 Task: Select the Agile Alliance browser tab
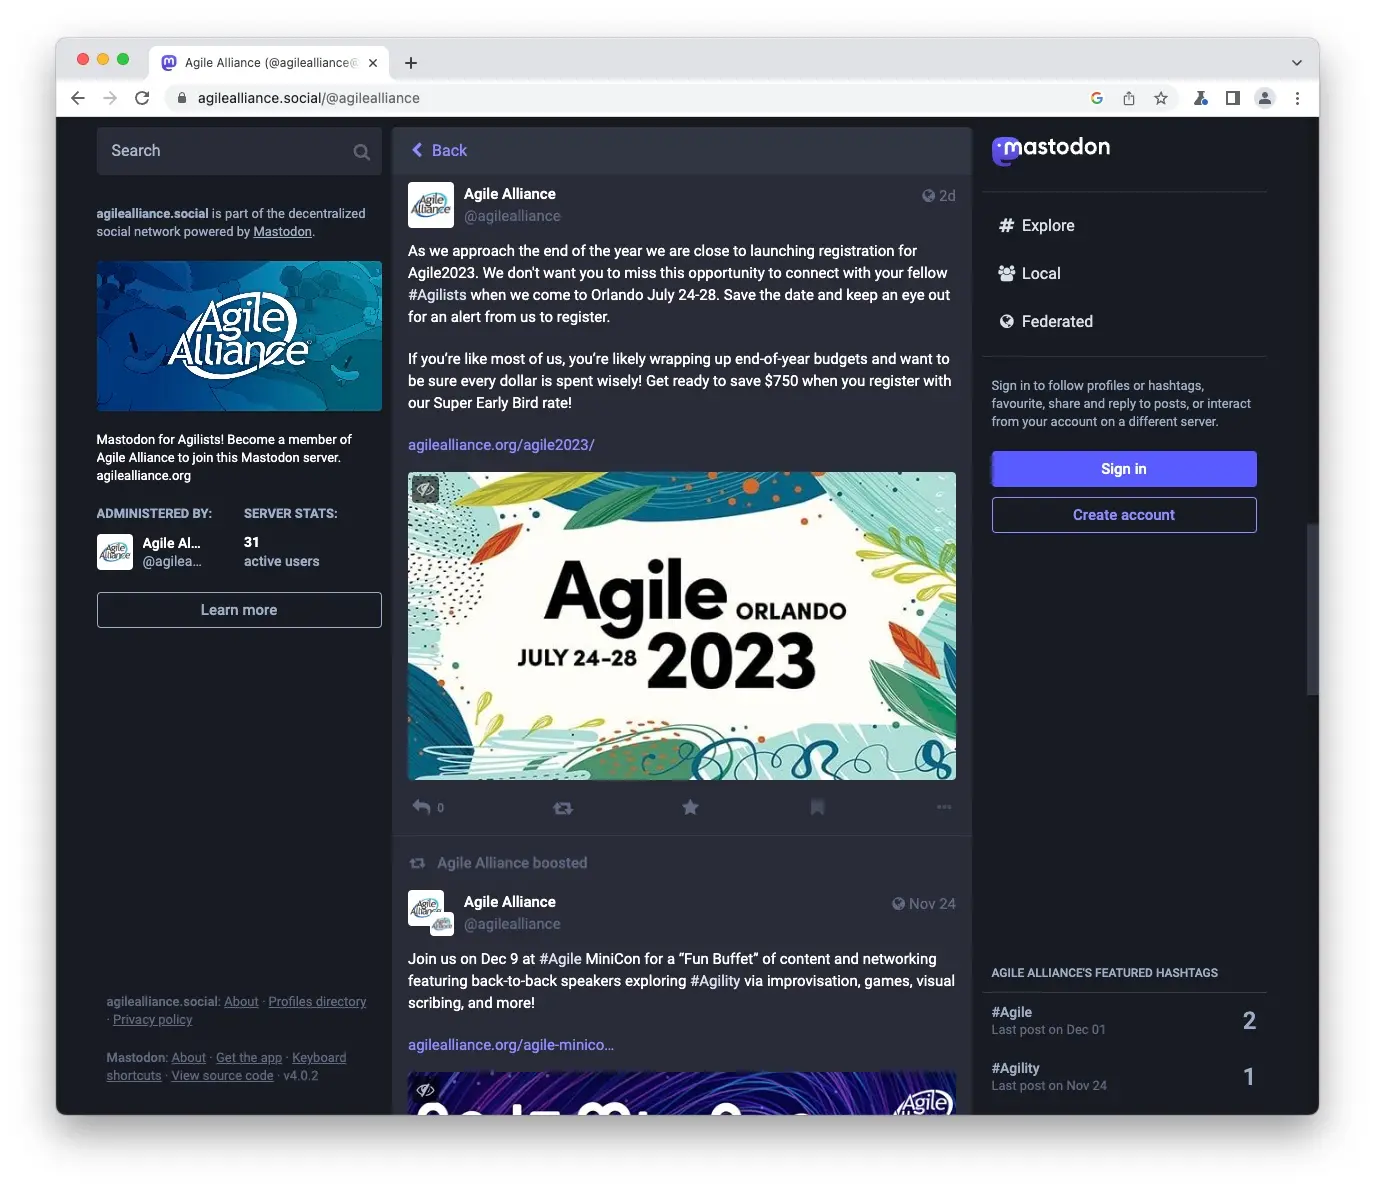[270, 62]
